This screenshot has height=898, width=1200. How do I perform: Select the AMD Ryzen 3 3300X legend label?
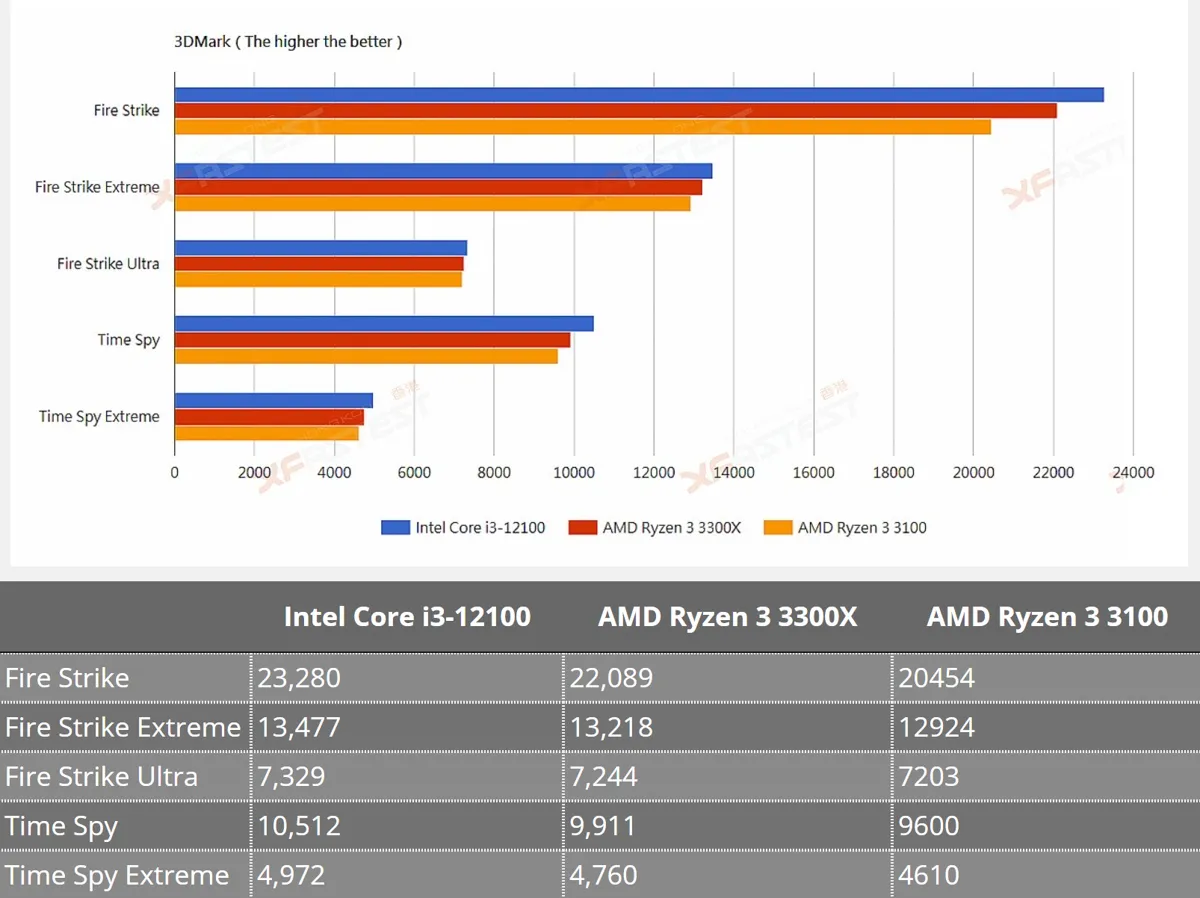pyautogui.click(x=671, y=527)
